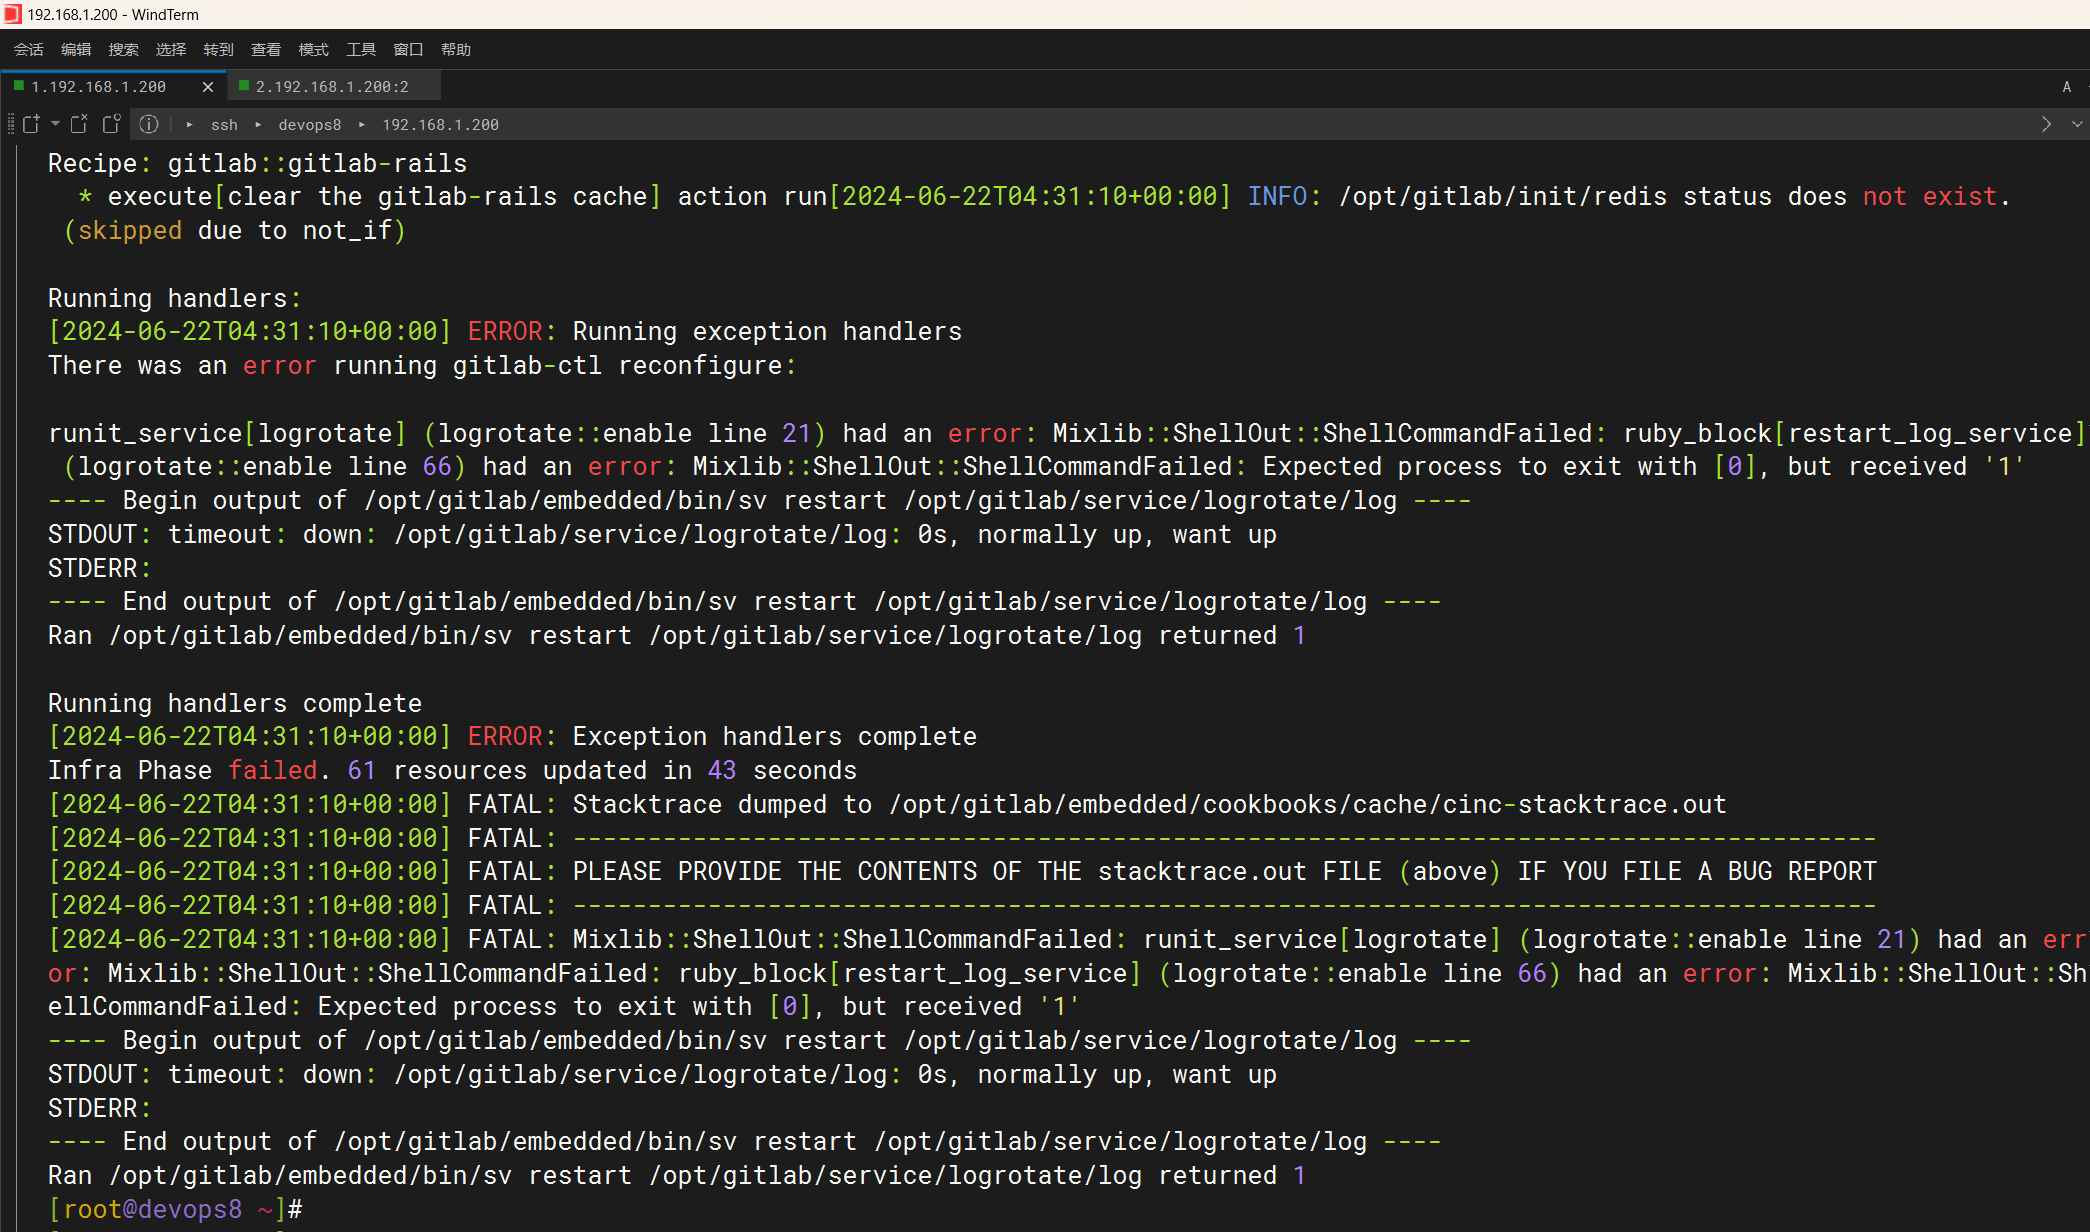Screen dimensions: 2090x1232
Task: Open the dropdown arrow next to new session
Action: pyautogui.click(x=55, y=124)
